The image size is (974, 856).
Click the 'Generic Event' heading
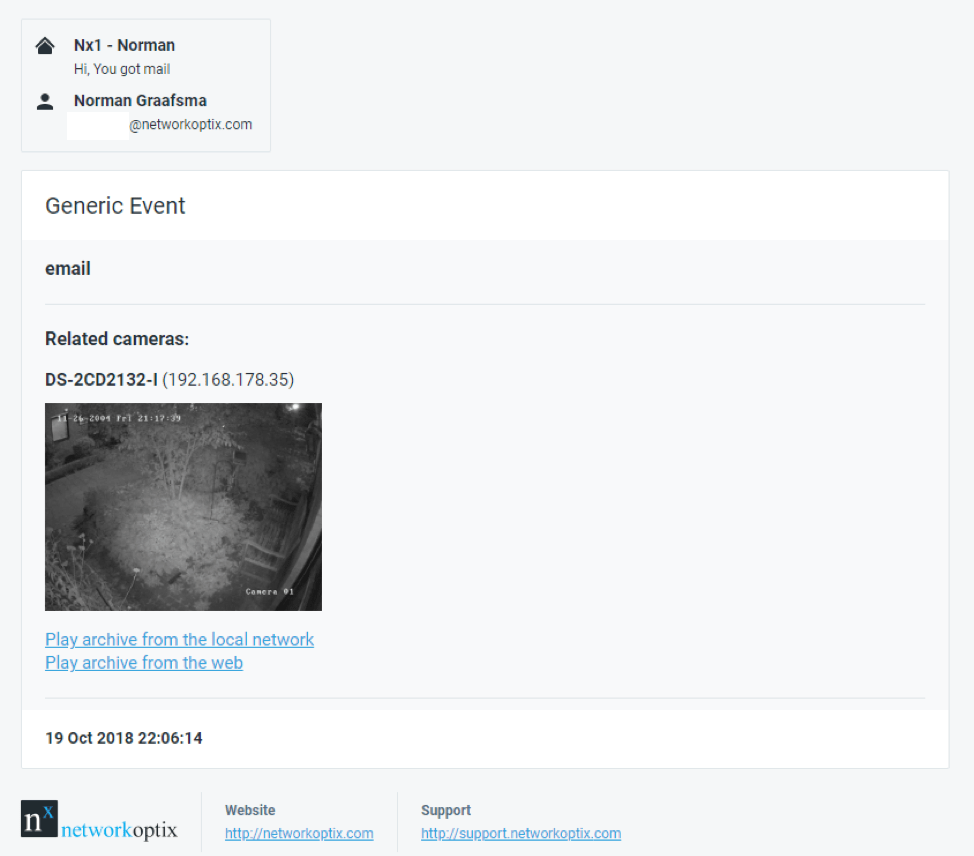coord(115,206)
